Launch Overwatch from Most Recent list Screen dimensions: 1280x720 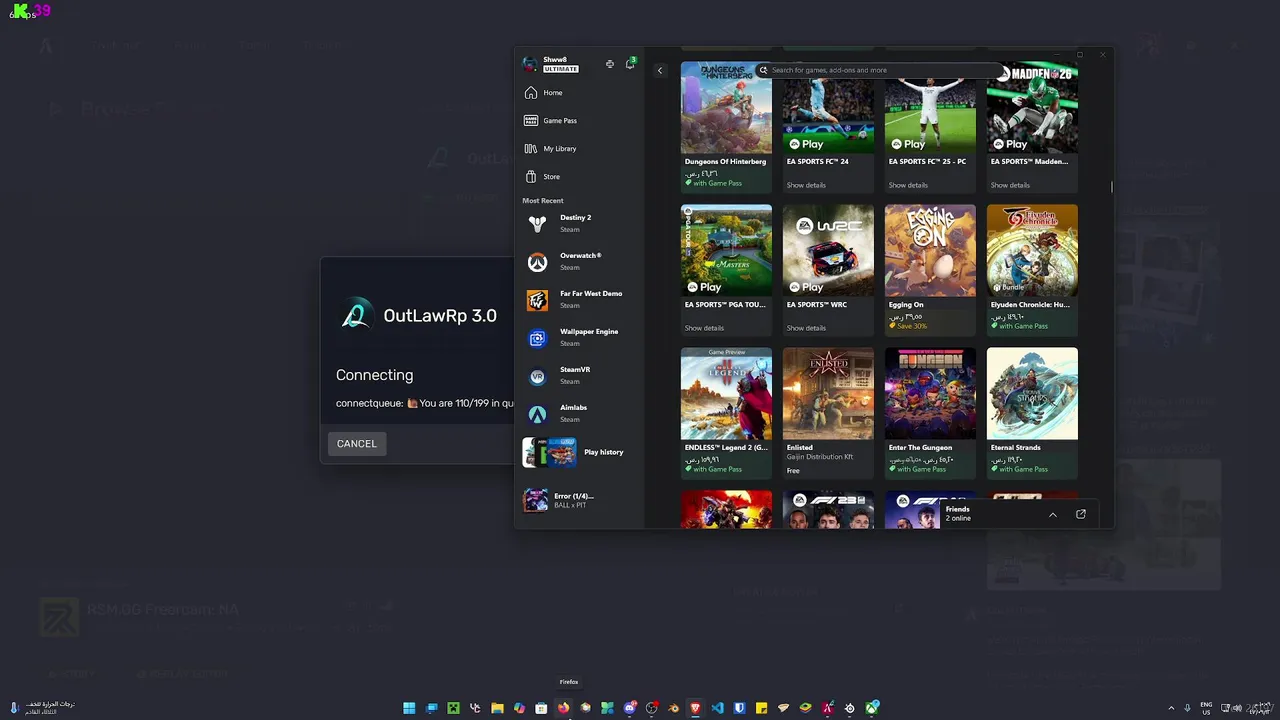point(580,262)
